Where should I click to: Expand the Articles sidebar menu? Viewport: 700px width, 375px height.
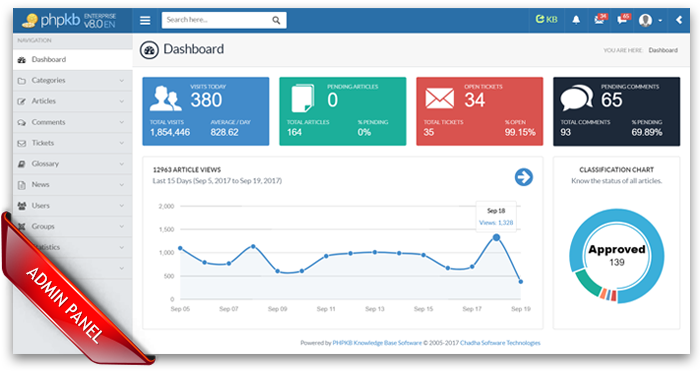pos(73,101)
